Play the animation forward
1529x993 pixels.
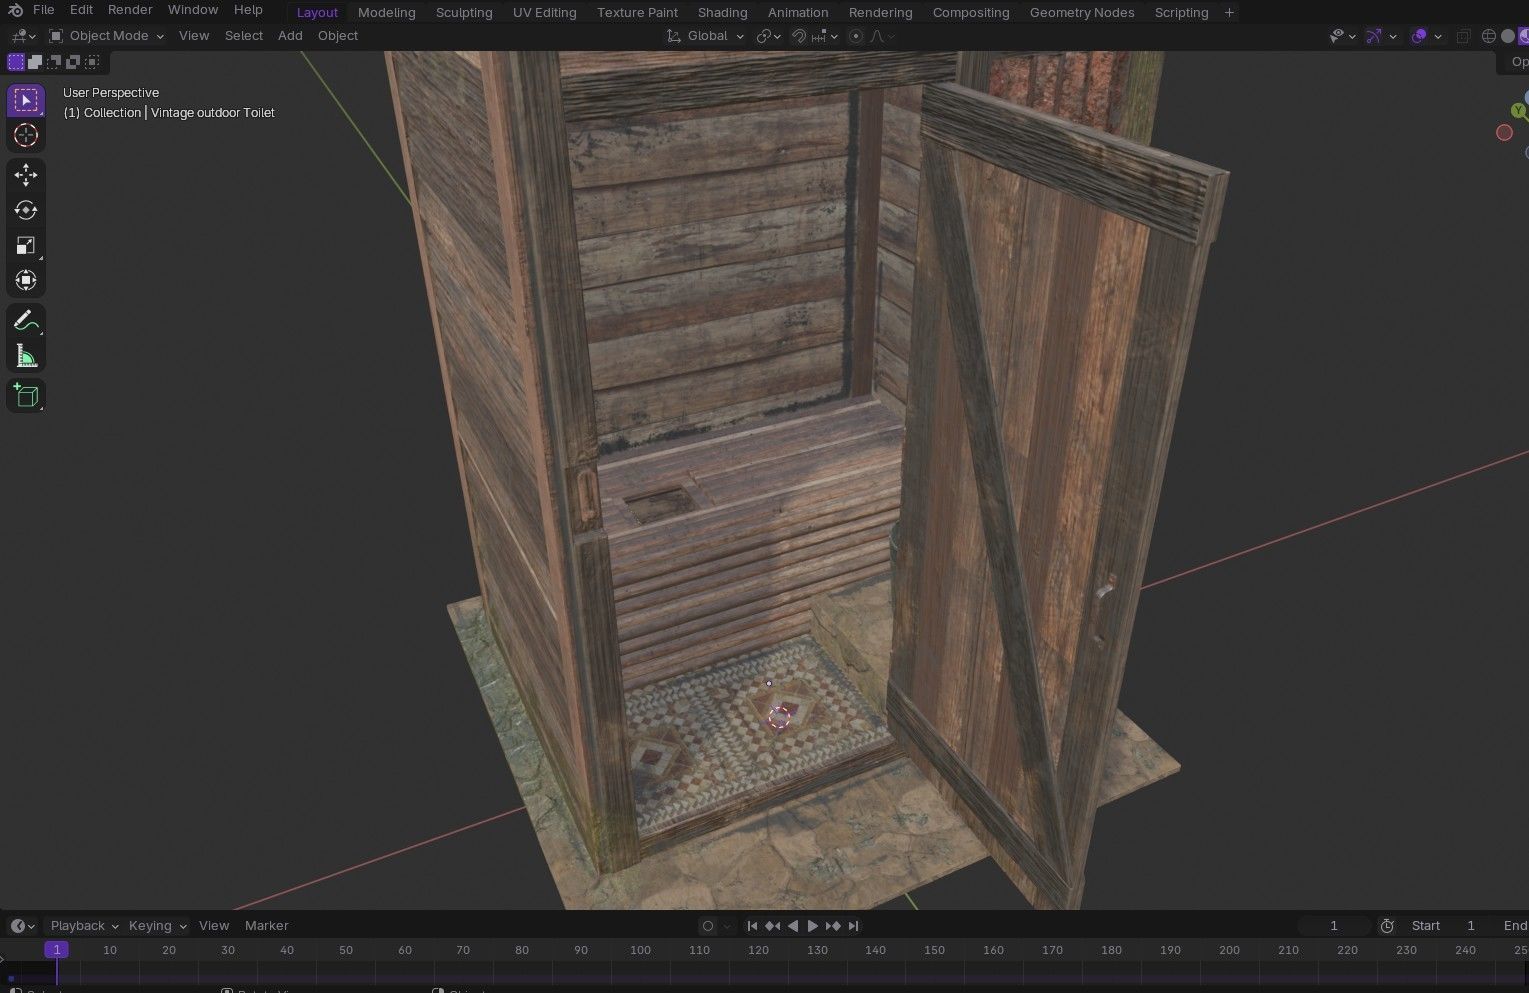point(813,926)
